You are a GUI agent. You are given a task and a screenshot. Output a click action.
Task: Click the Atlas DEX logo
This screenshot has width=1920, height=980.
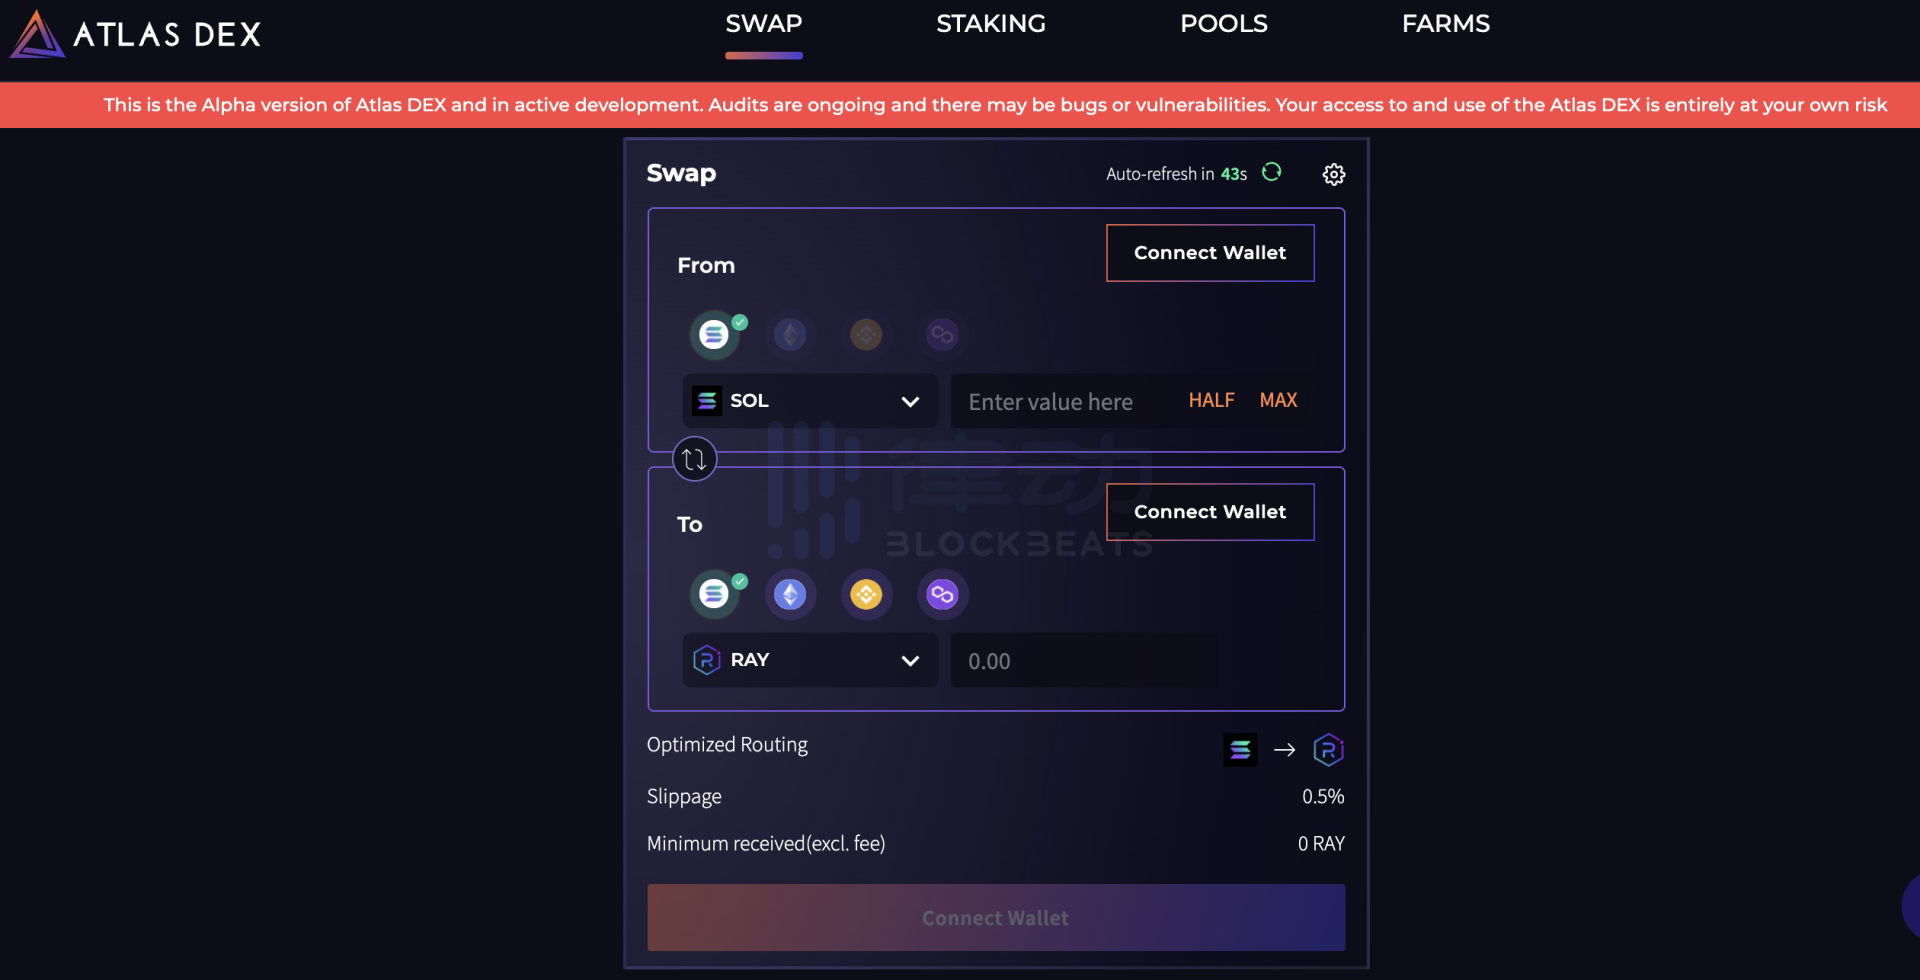coord(135,33)
